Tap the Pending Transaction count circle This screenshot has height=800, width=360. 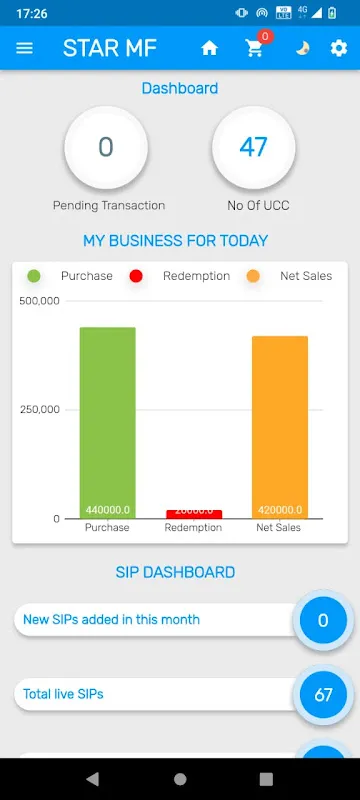pos(106,147)
